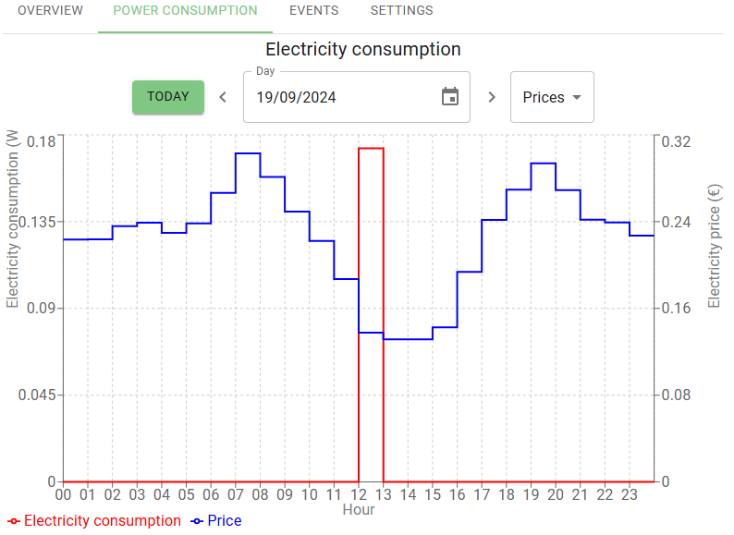Open the Events tab

[314, 11]
